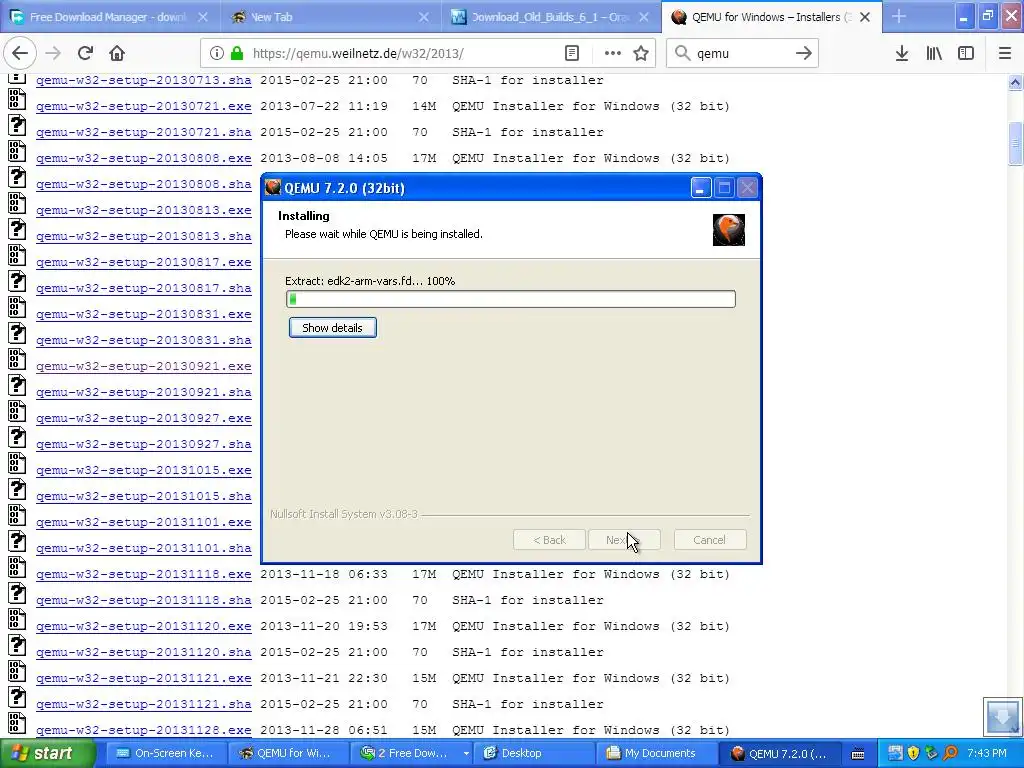This screenshot has width=1024, height=768.
Task: Open 2 Free Download taskbar group
Action: pos(408,754)
